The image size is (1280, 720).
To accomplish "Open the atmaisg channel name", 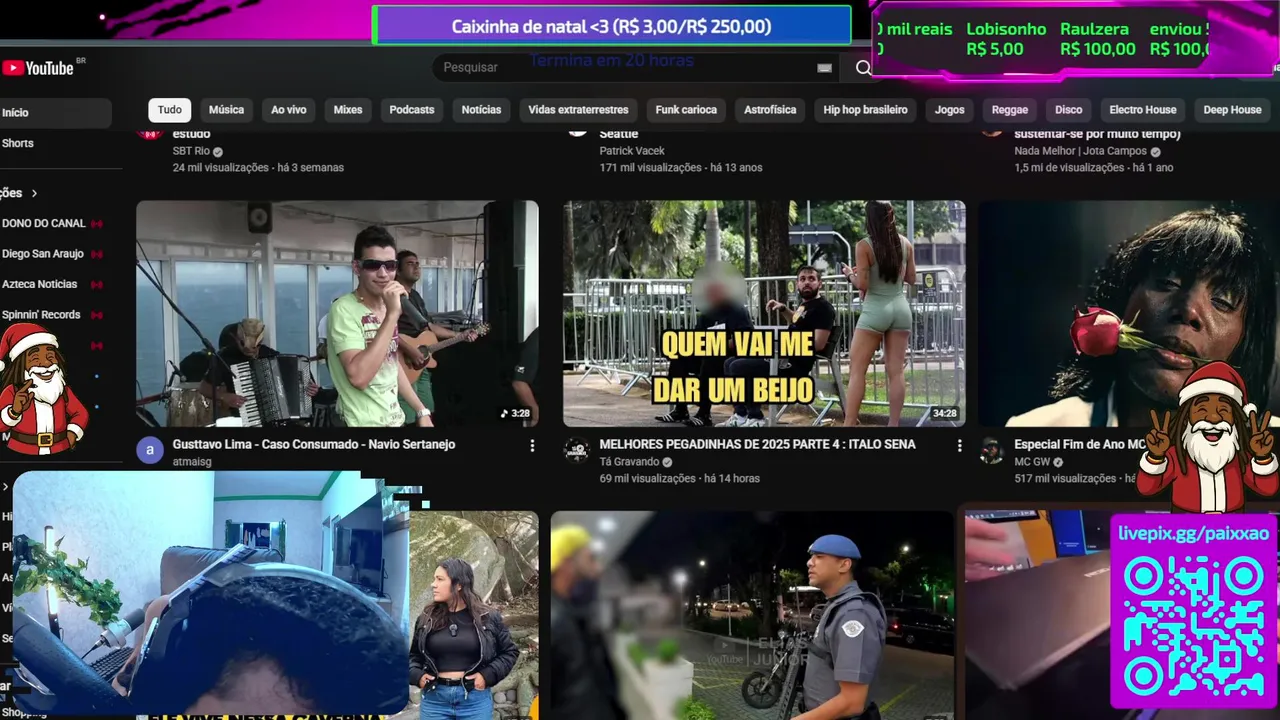I will click(191, 462).
